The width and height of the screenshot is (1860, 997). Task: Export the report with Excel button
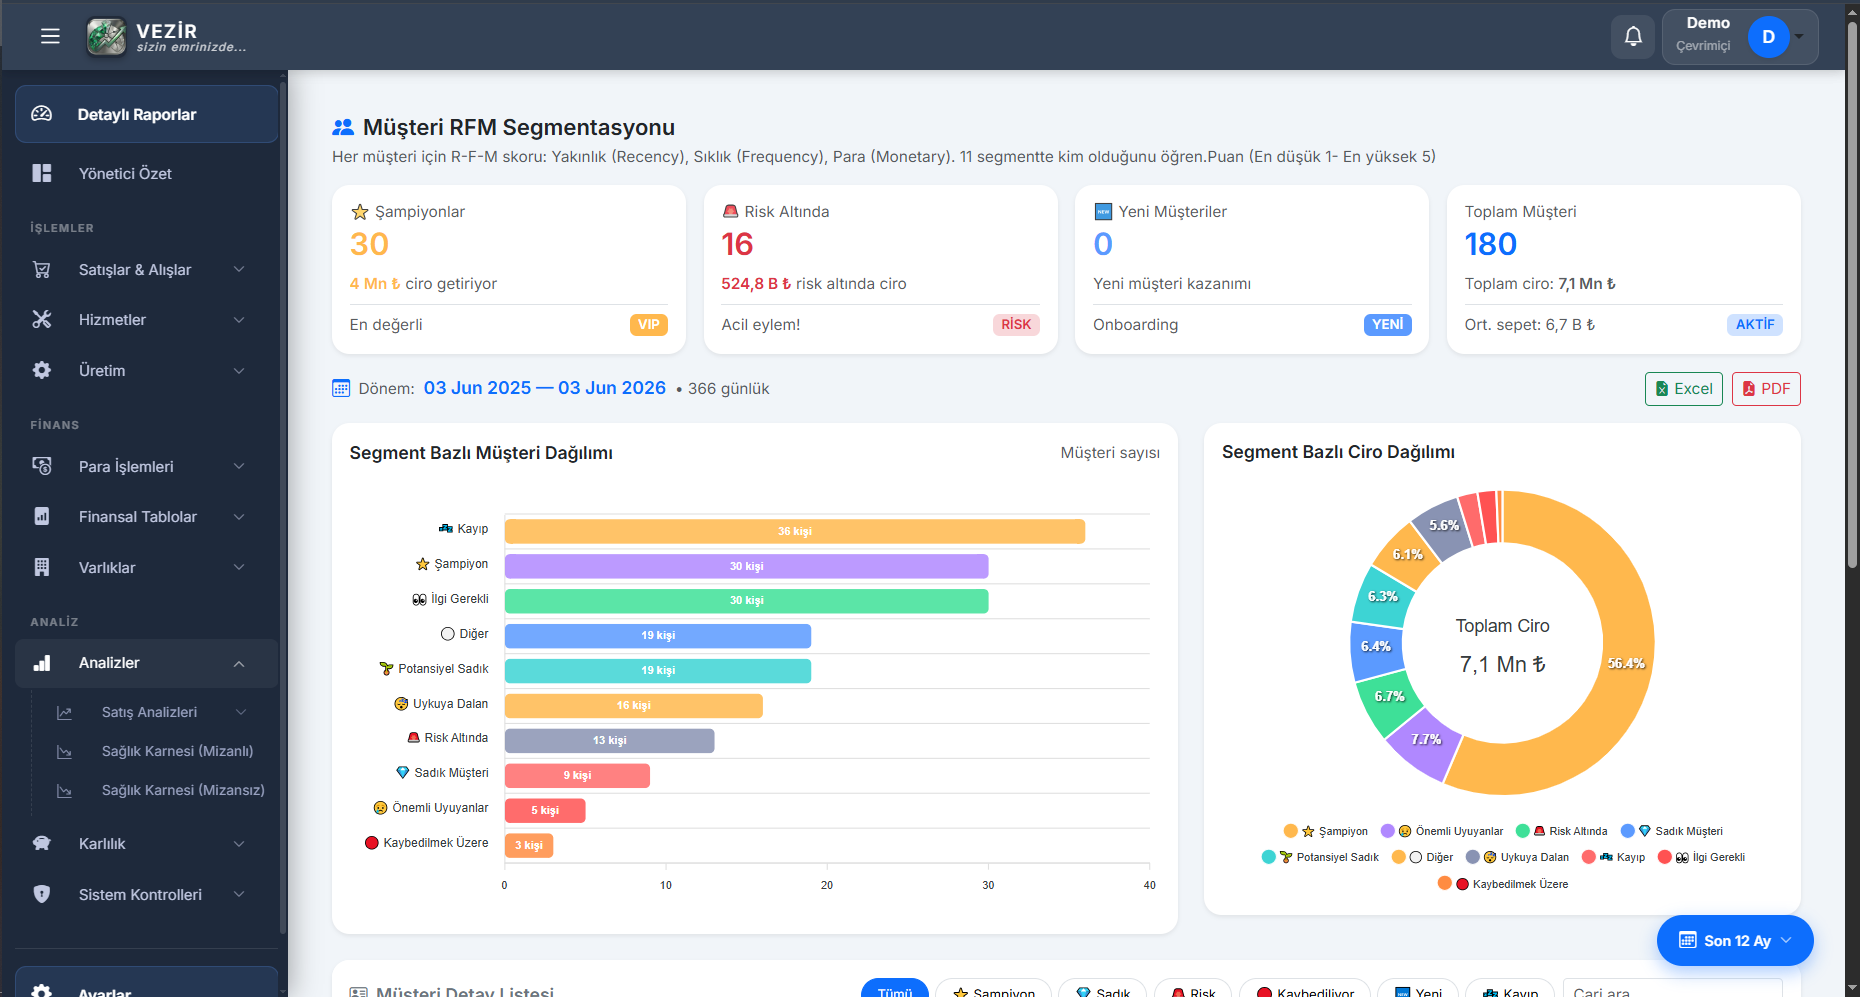click(1684, 389)
